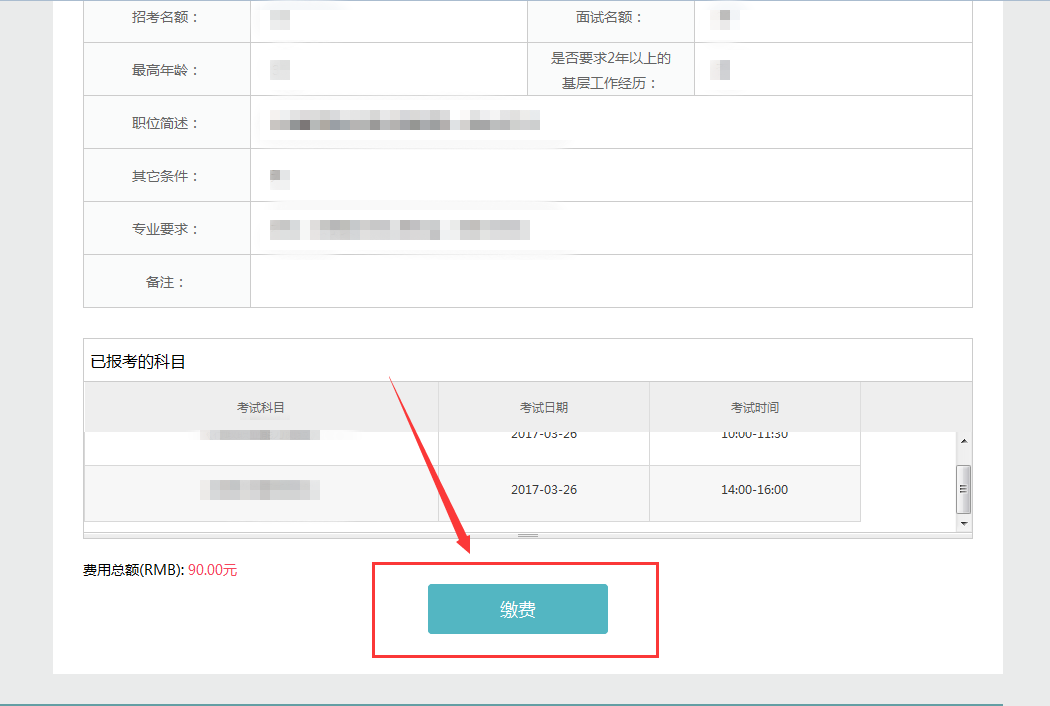
Task: Click the subjects table scroll-up arrow
Action: [x=964, y=441]
